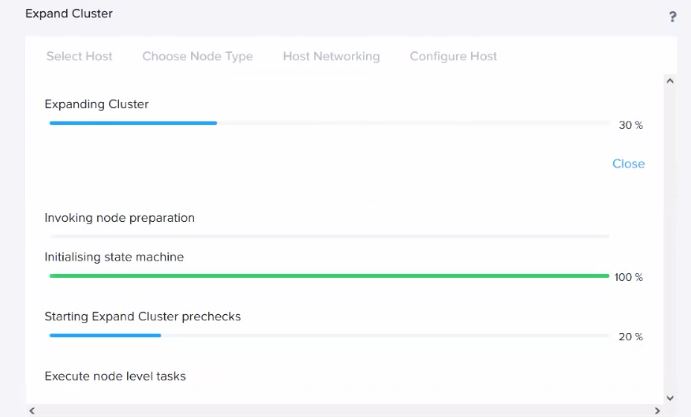This screenshot has width=691, height=417.
Task: Click the scroll right arrow
Action: tap(657, 409)
